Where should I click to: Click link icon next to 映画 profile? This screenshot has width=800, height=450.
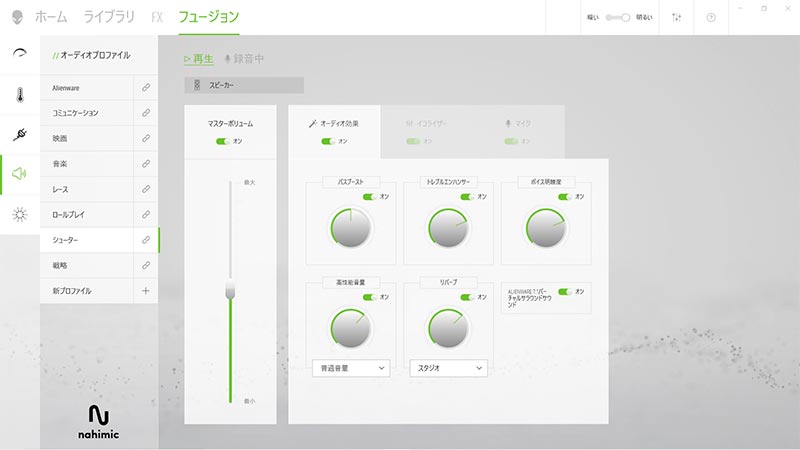click(x=146, y=138)
